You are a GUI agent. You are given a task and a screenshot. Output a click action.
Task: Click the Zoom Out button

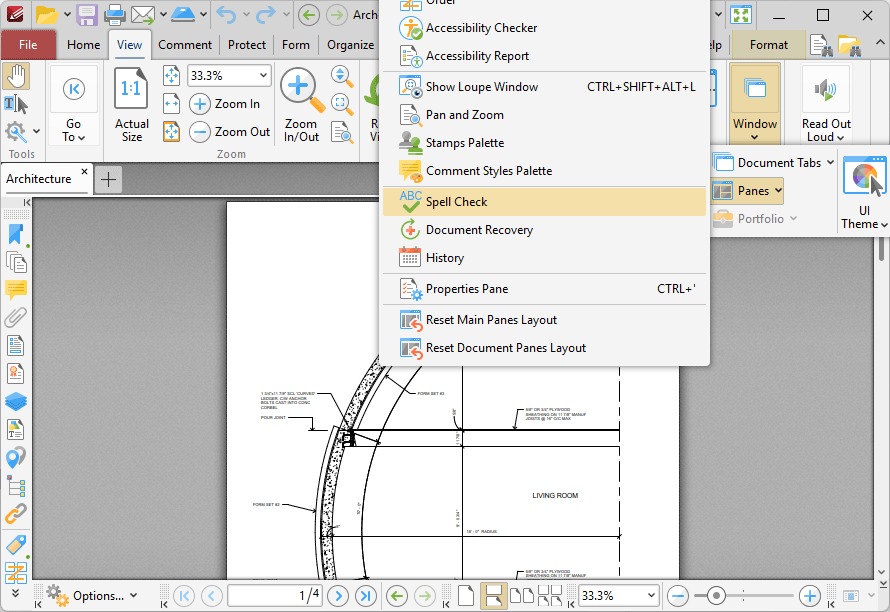pos(231,132)
